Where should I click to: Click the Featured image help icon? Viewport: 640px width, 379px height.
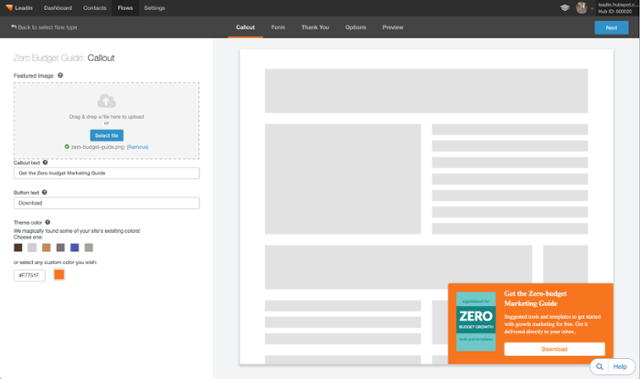tap(60, 75)
